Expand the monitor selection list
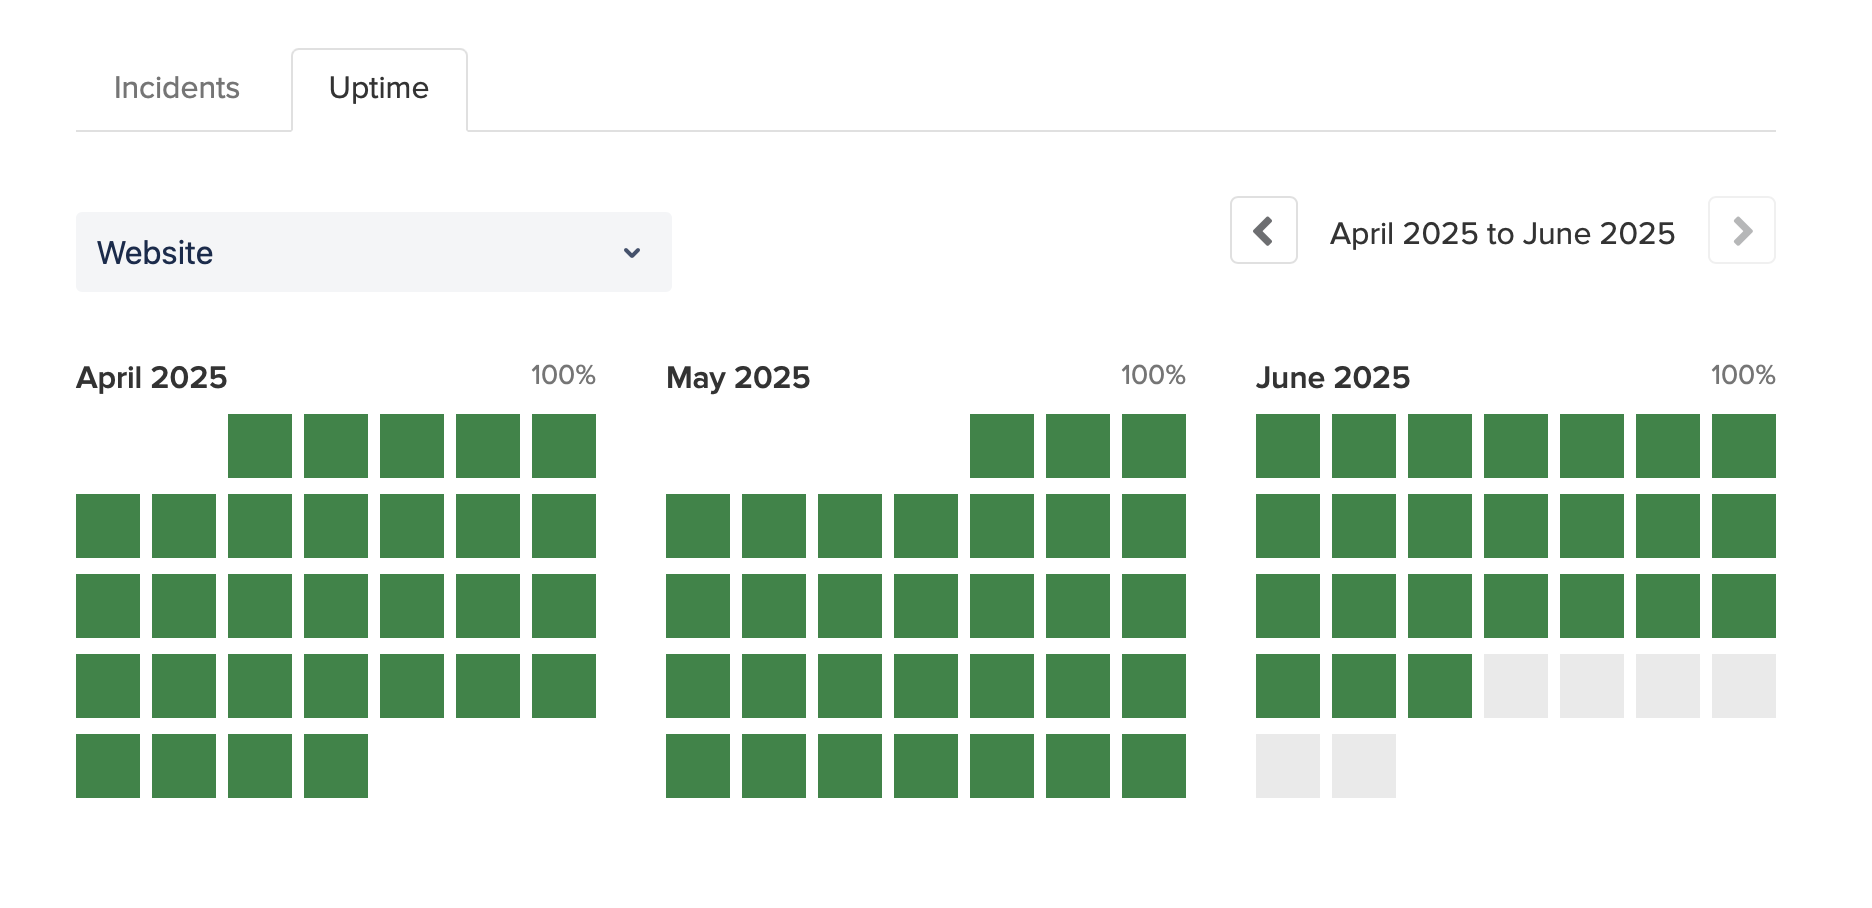 [x=374, y=252]
